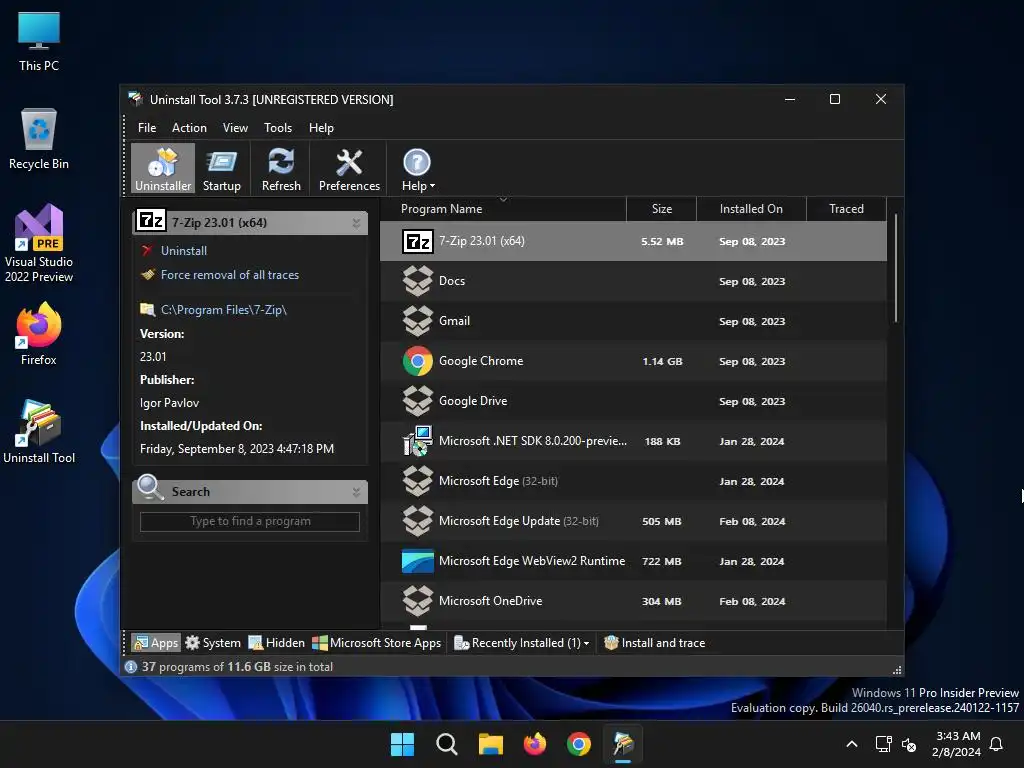Click the Uninstall link in details panel

click(184, 251)
